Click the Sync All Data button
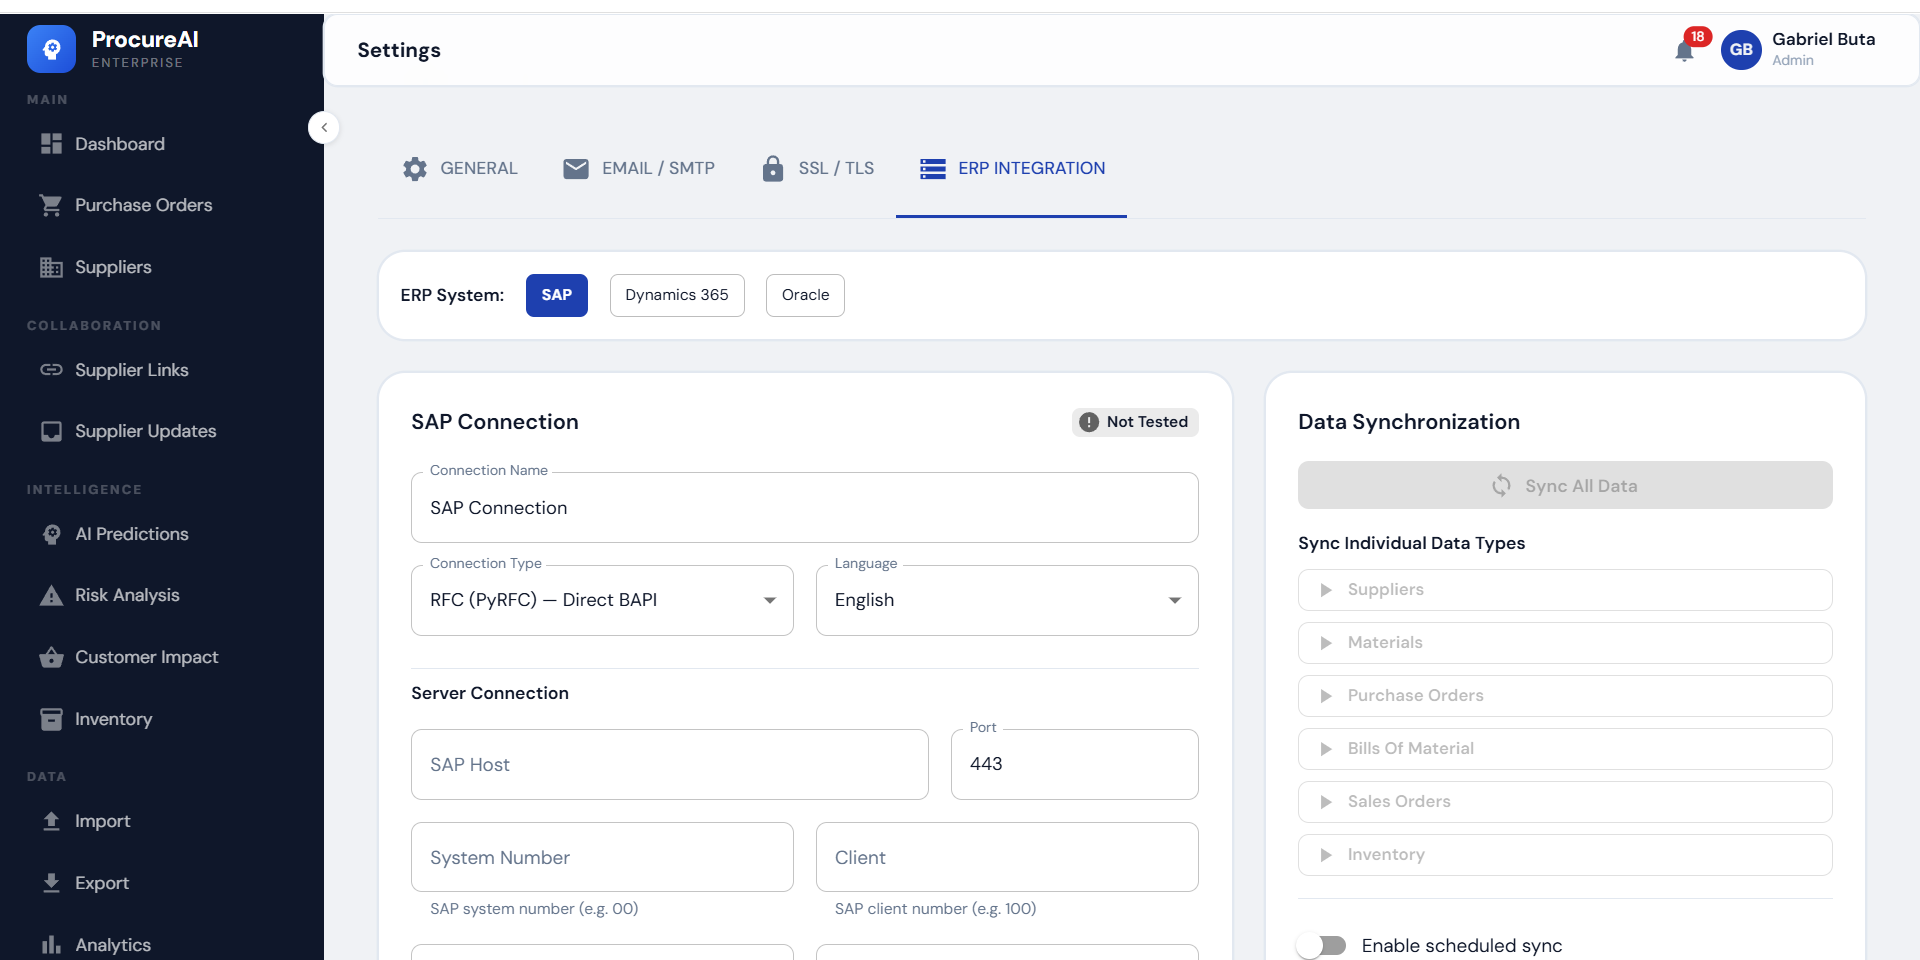Viewport: 1920px width, 960px height. pyautogui.click(x=1565, y=485)
